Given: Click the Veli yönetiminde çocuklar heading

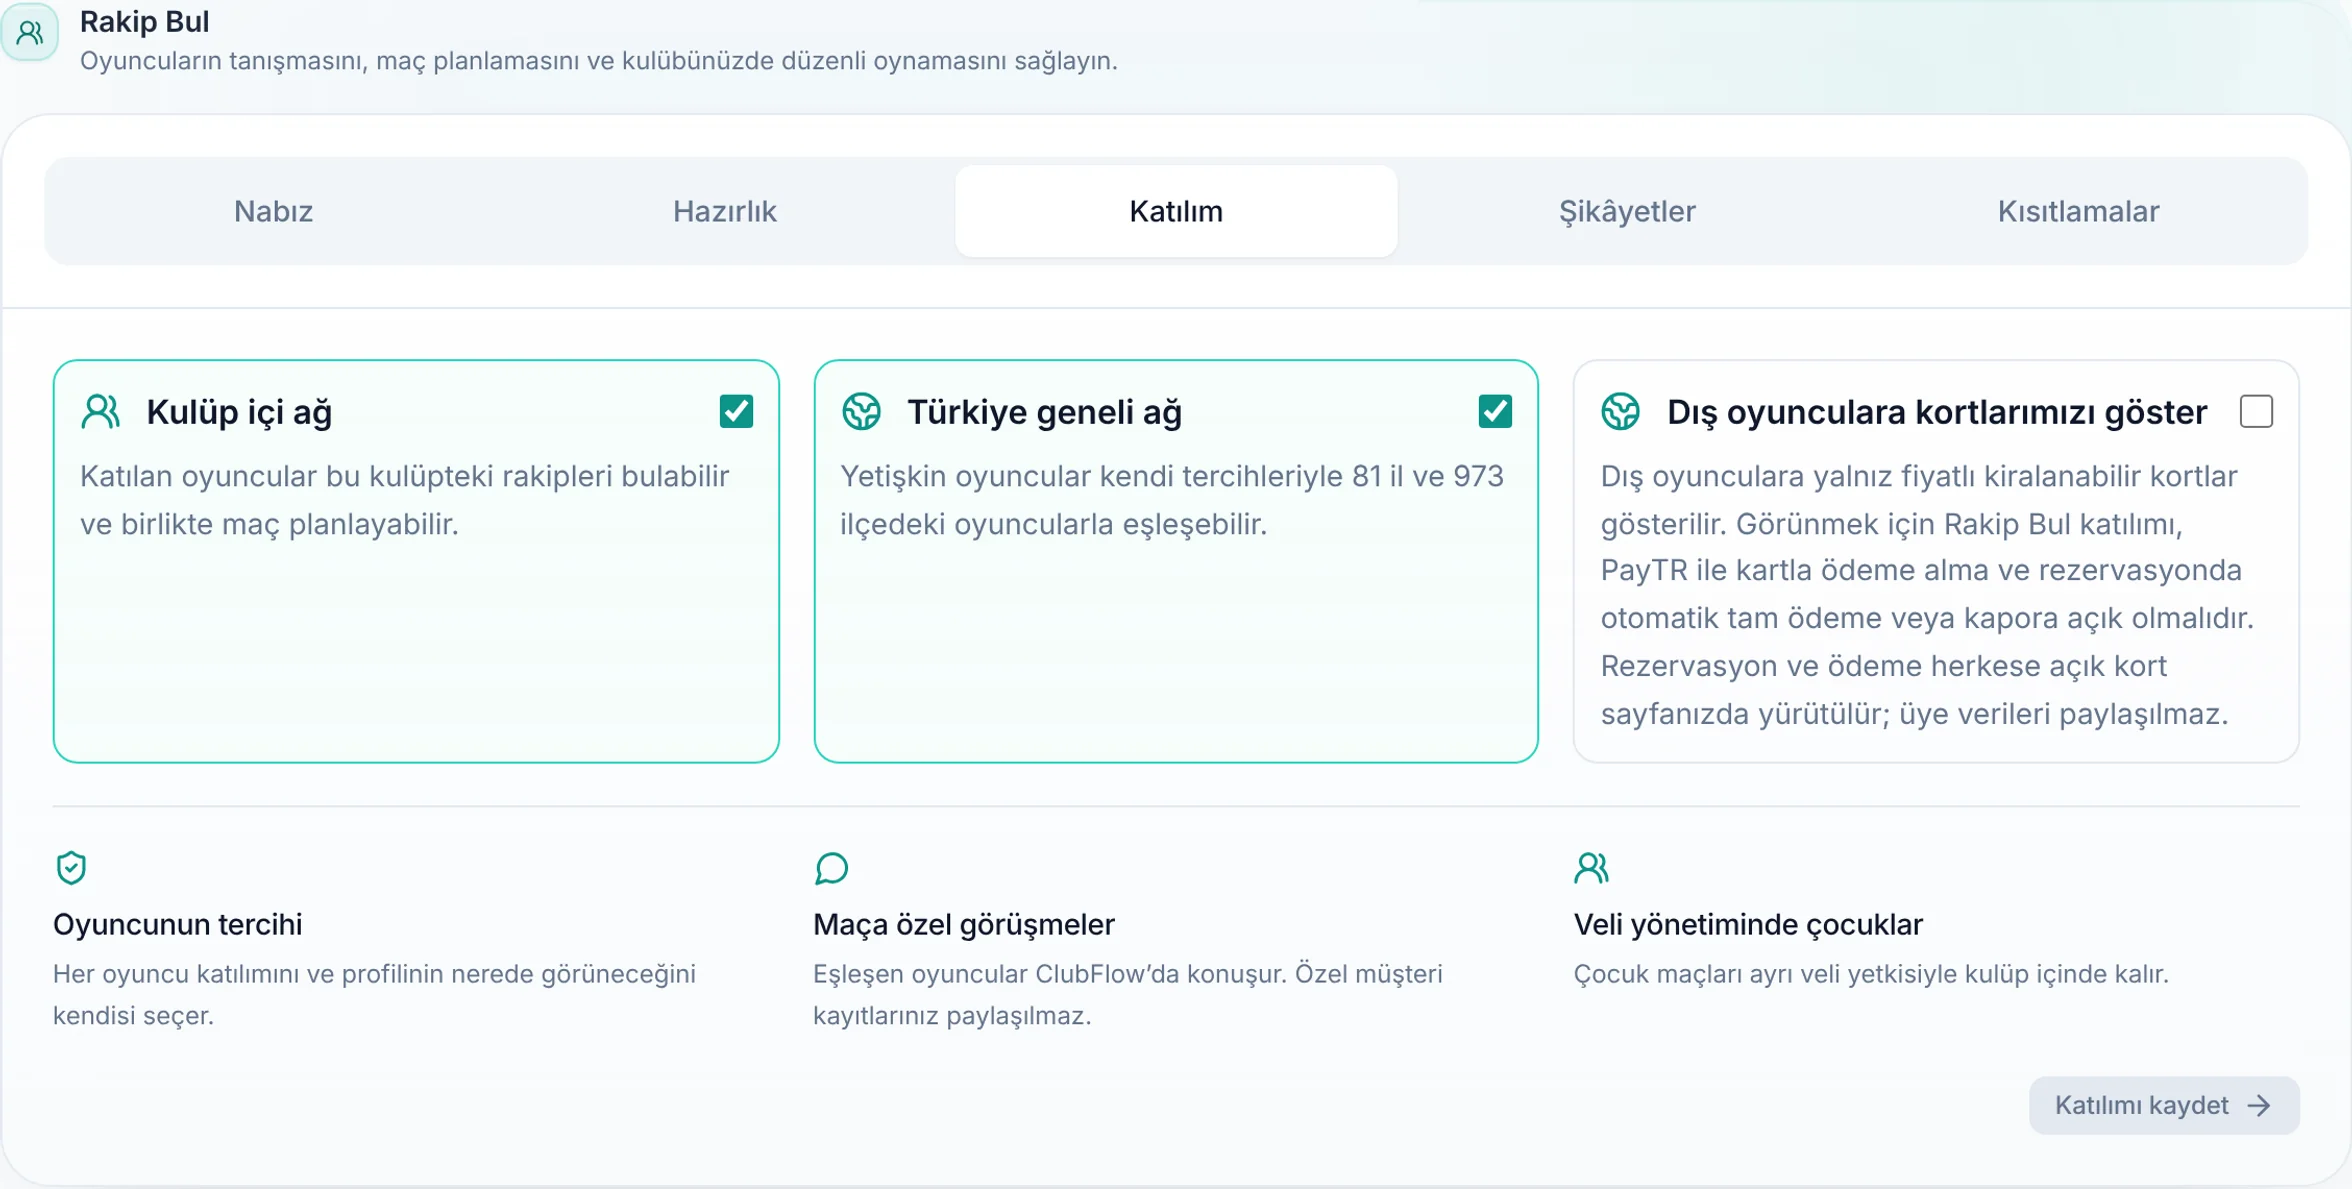Looking at the screenshot, I should [1748, 924].
